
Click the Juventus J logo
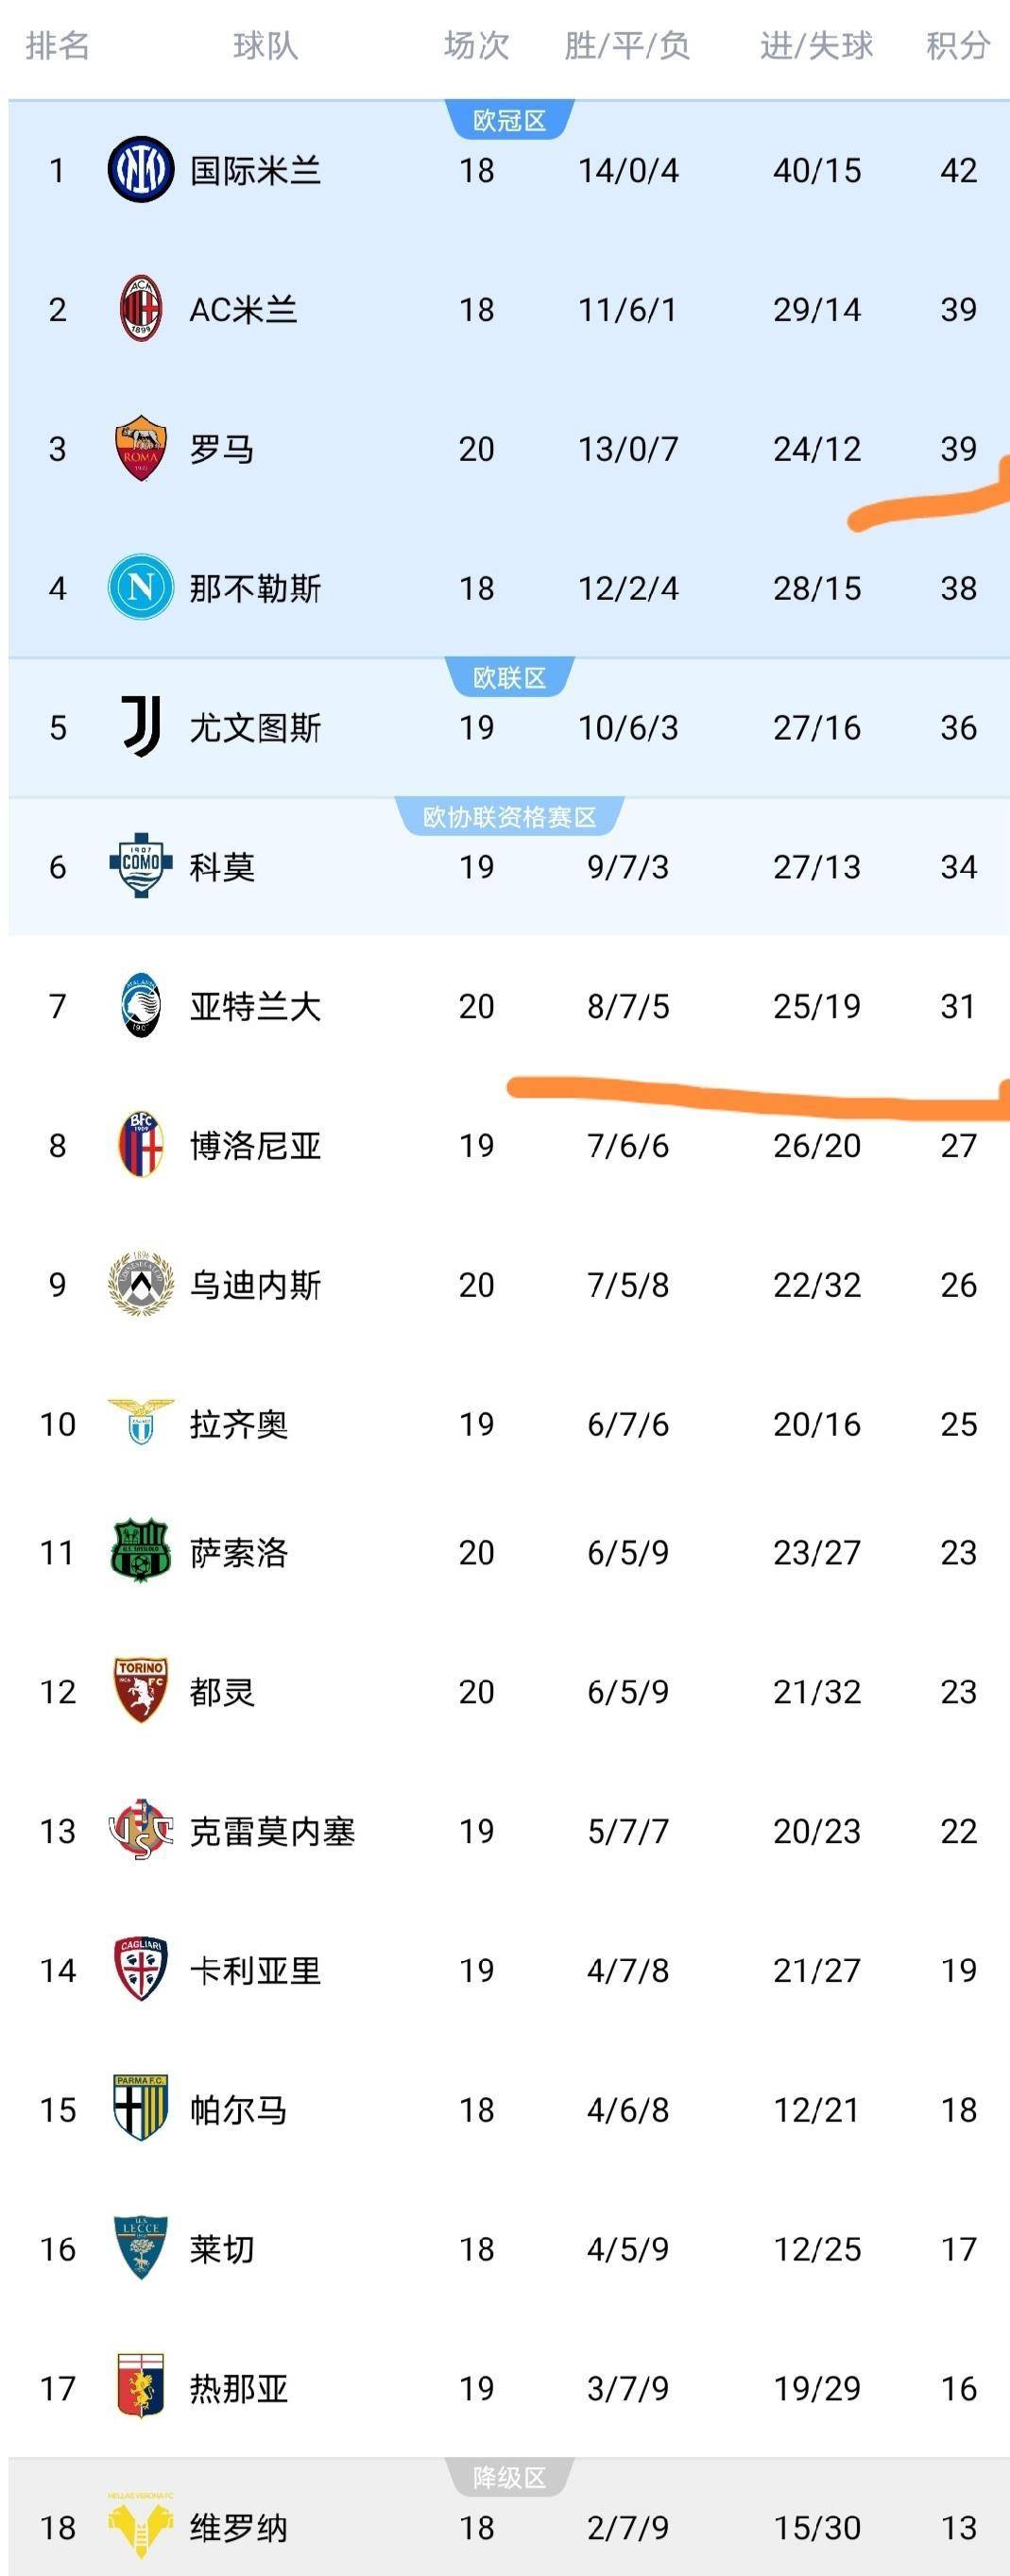[x=140, y=727]
